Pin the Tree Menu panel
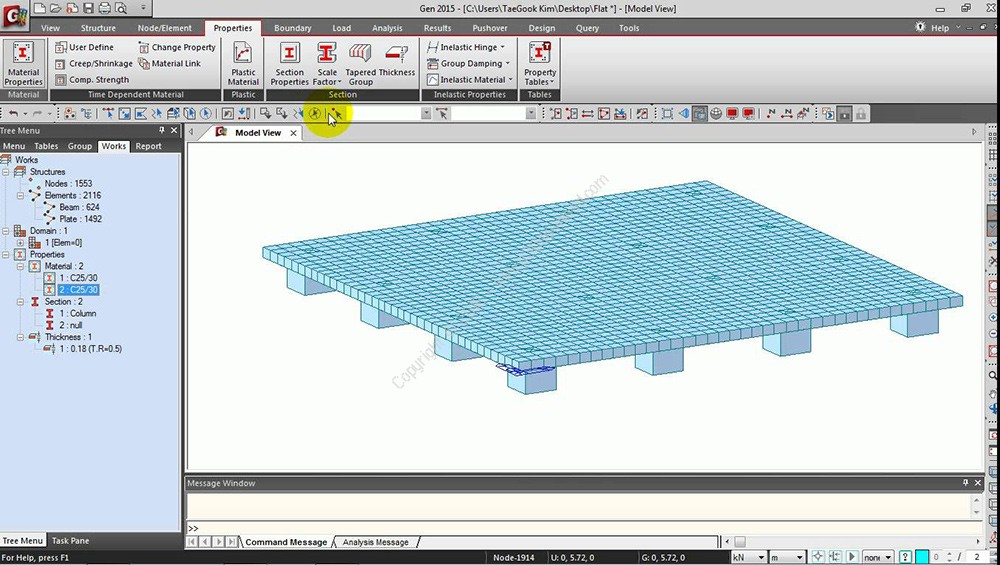 pyautogui.click(x=162, y=131)
